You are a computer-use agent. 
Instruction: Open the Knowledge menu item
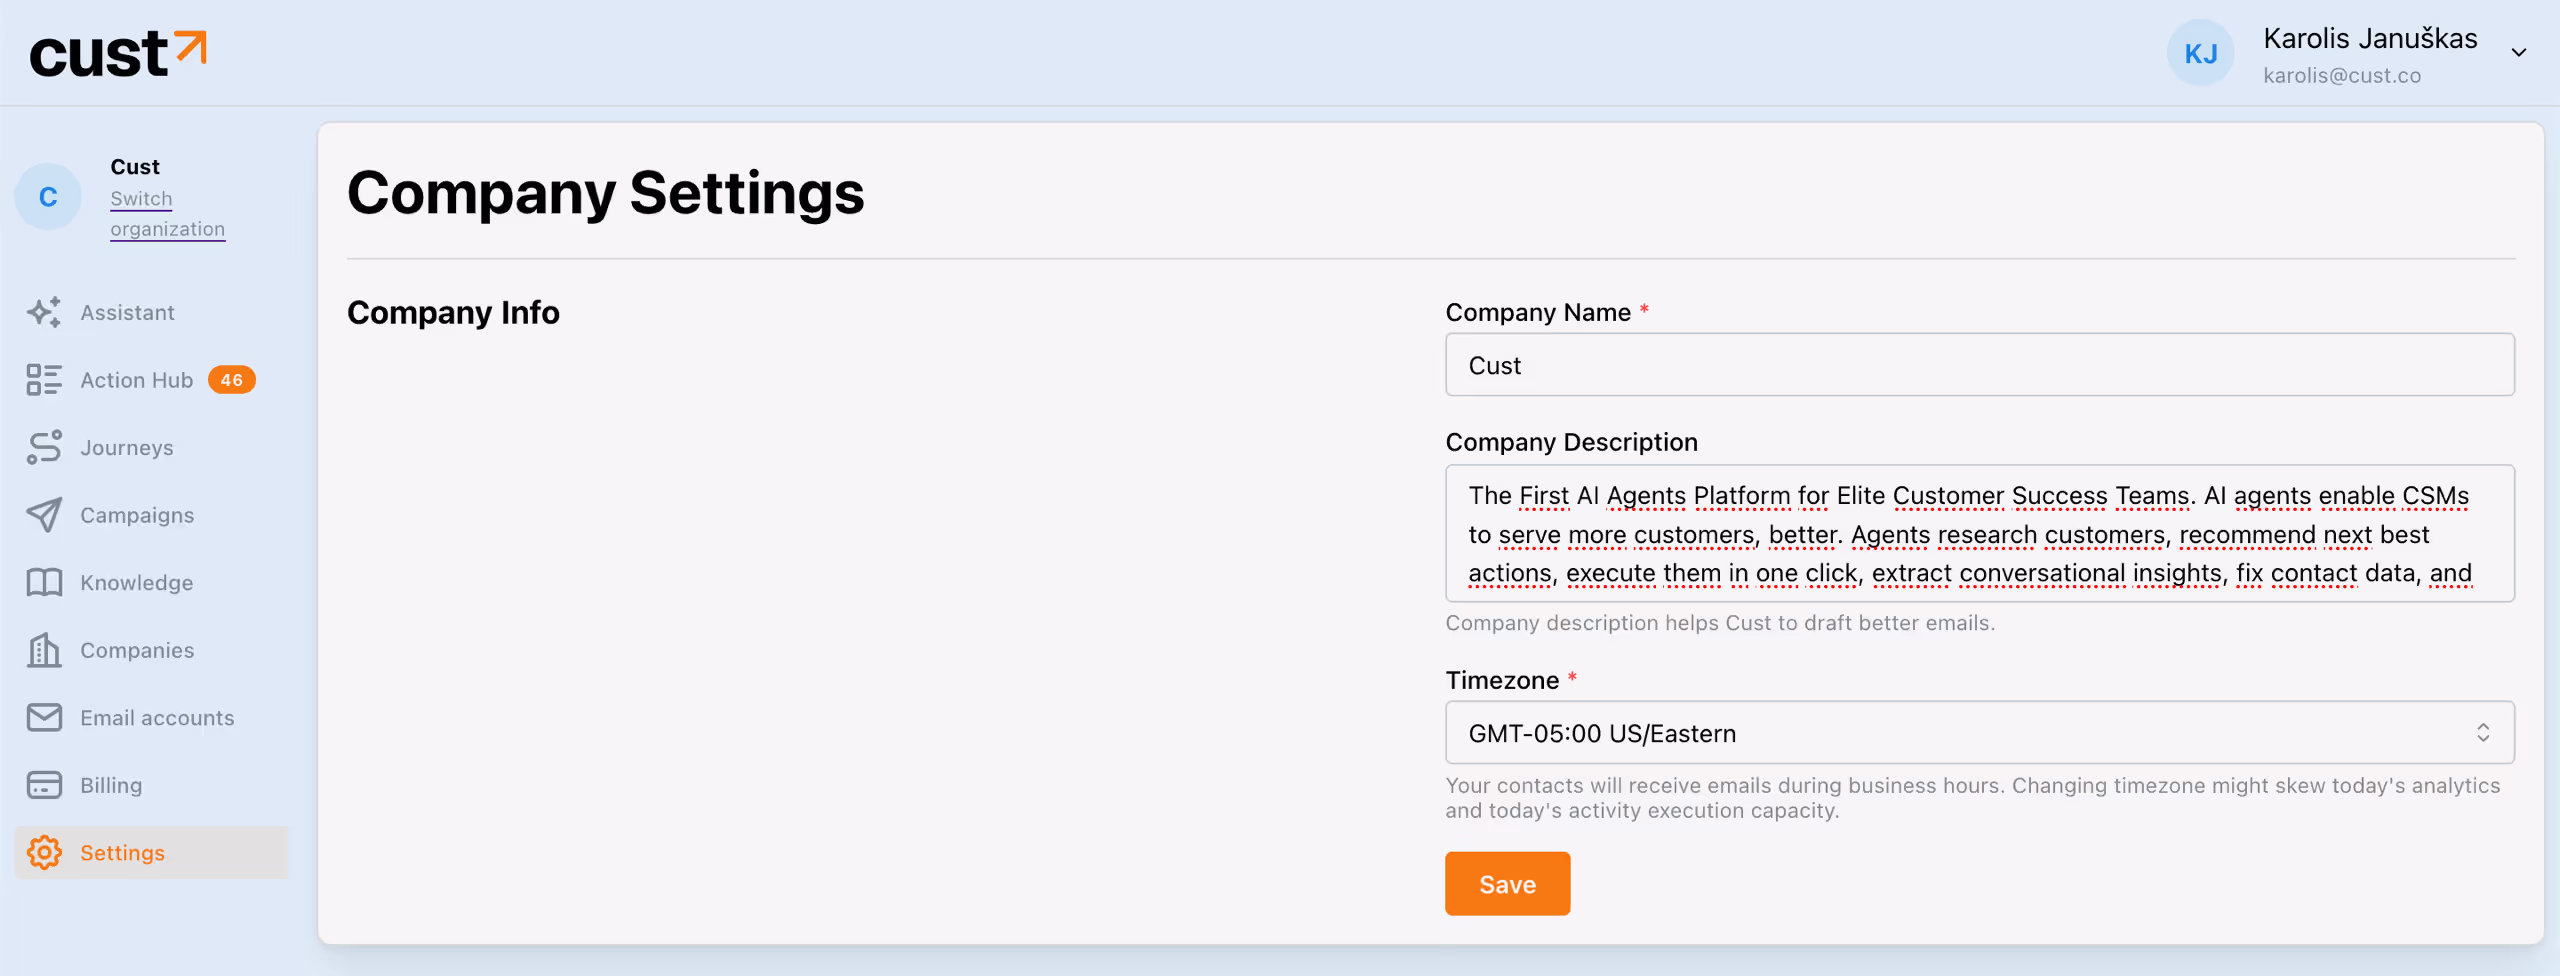click(x=137, y=583)
